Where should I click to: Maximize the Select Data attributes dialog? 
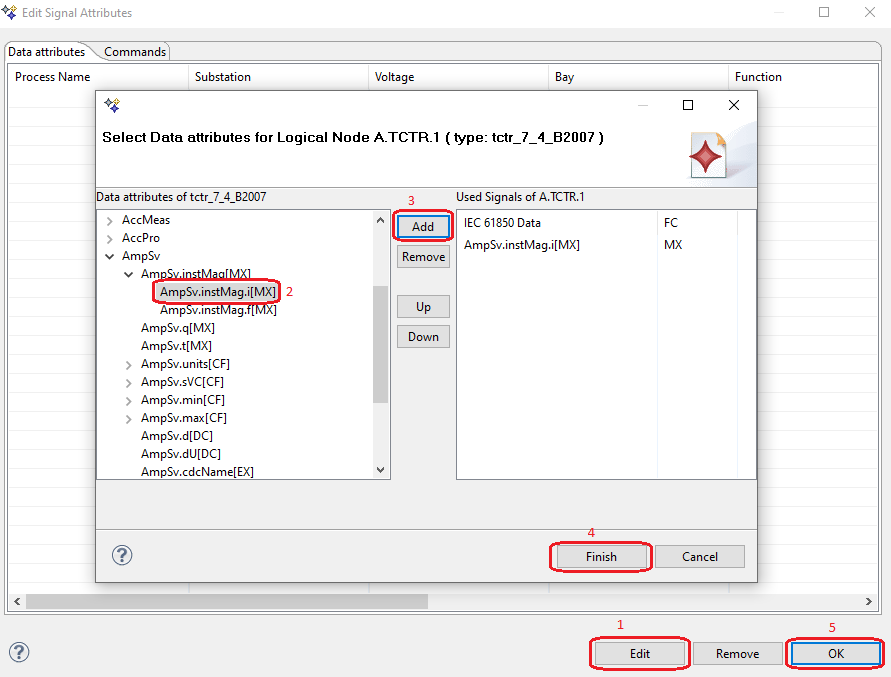(x=687, y=105)
